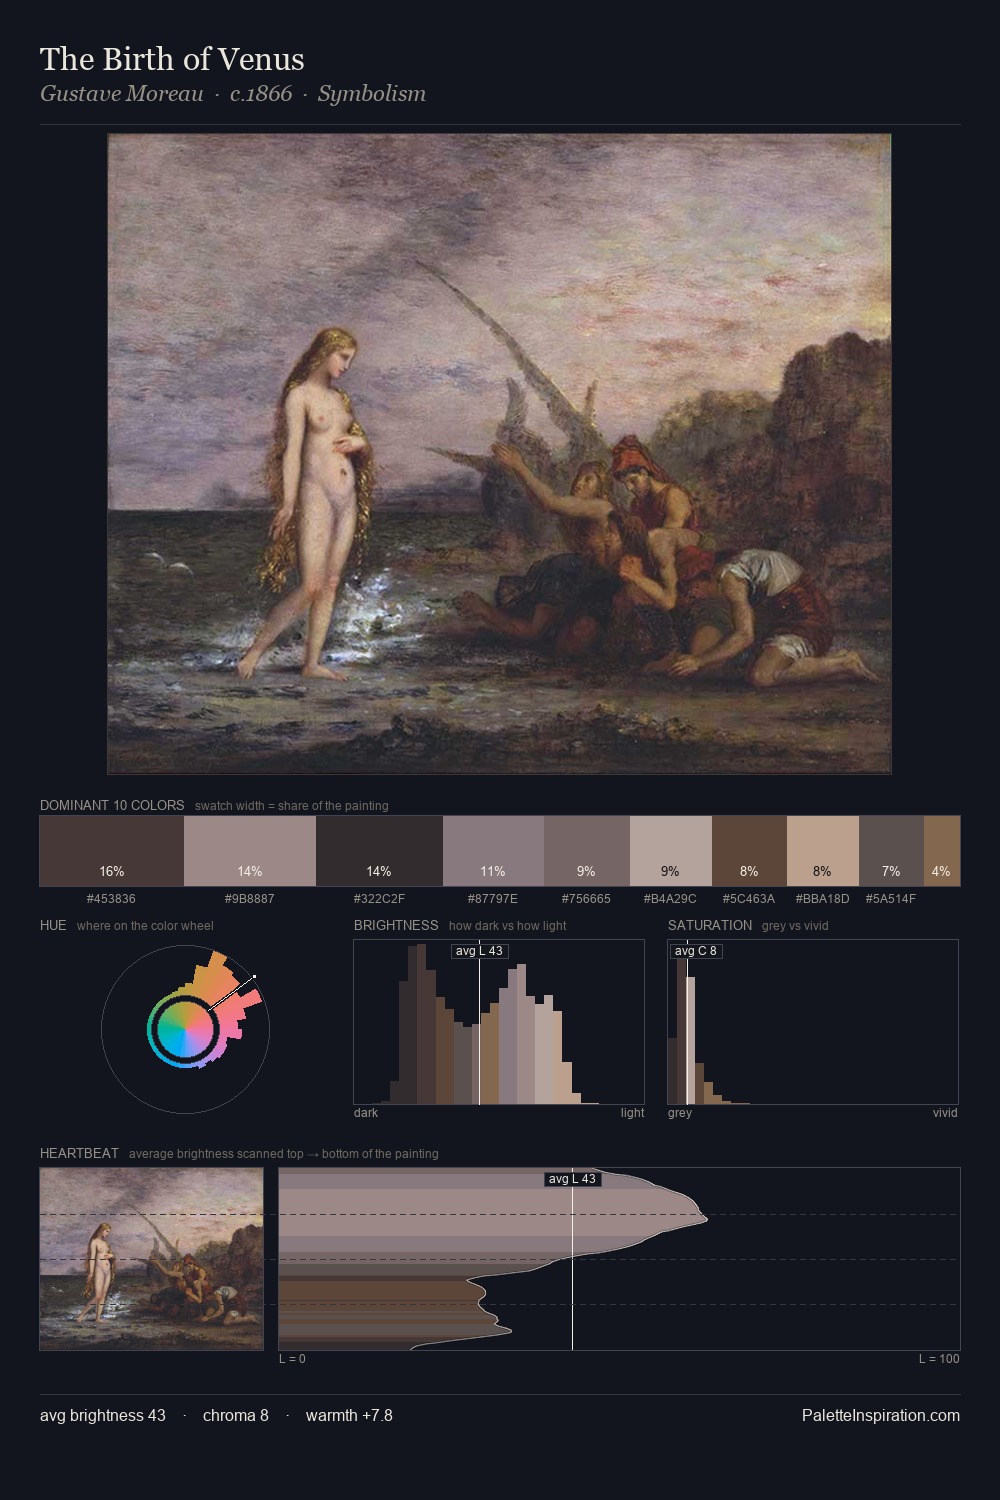This screenshot has width=1000, height=1500.
Task: Click the 'HUE' section heading
Action: [53, 925]
